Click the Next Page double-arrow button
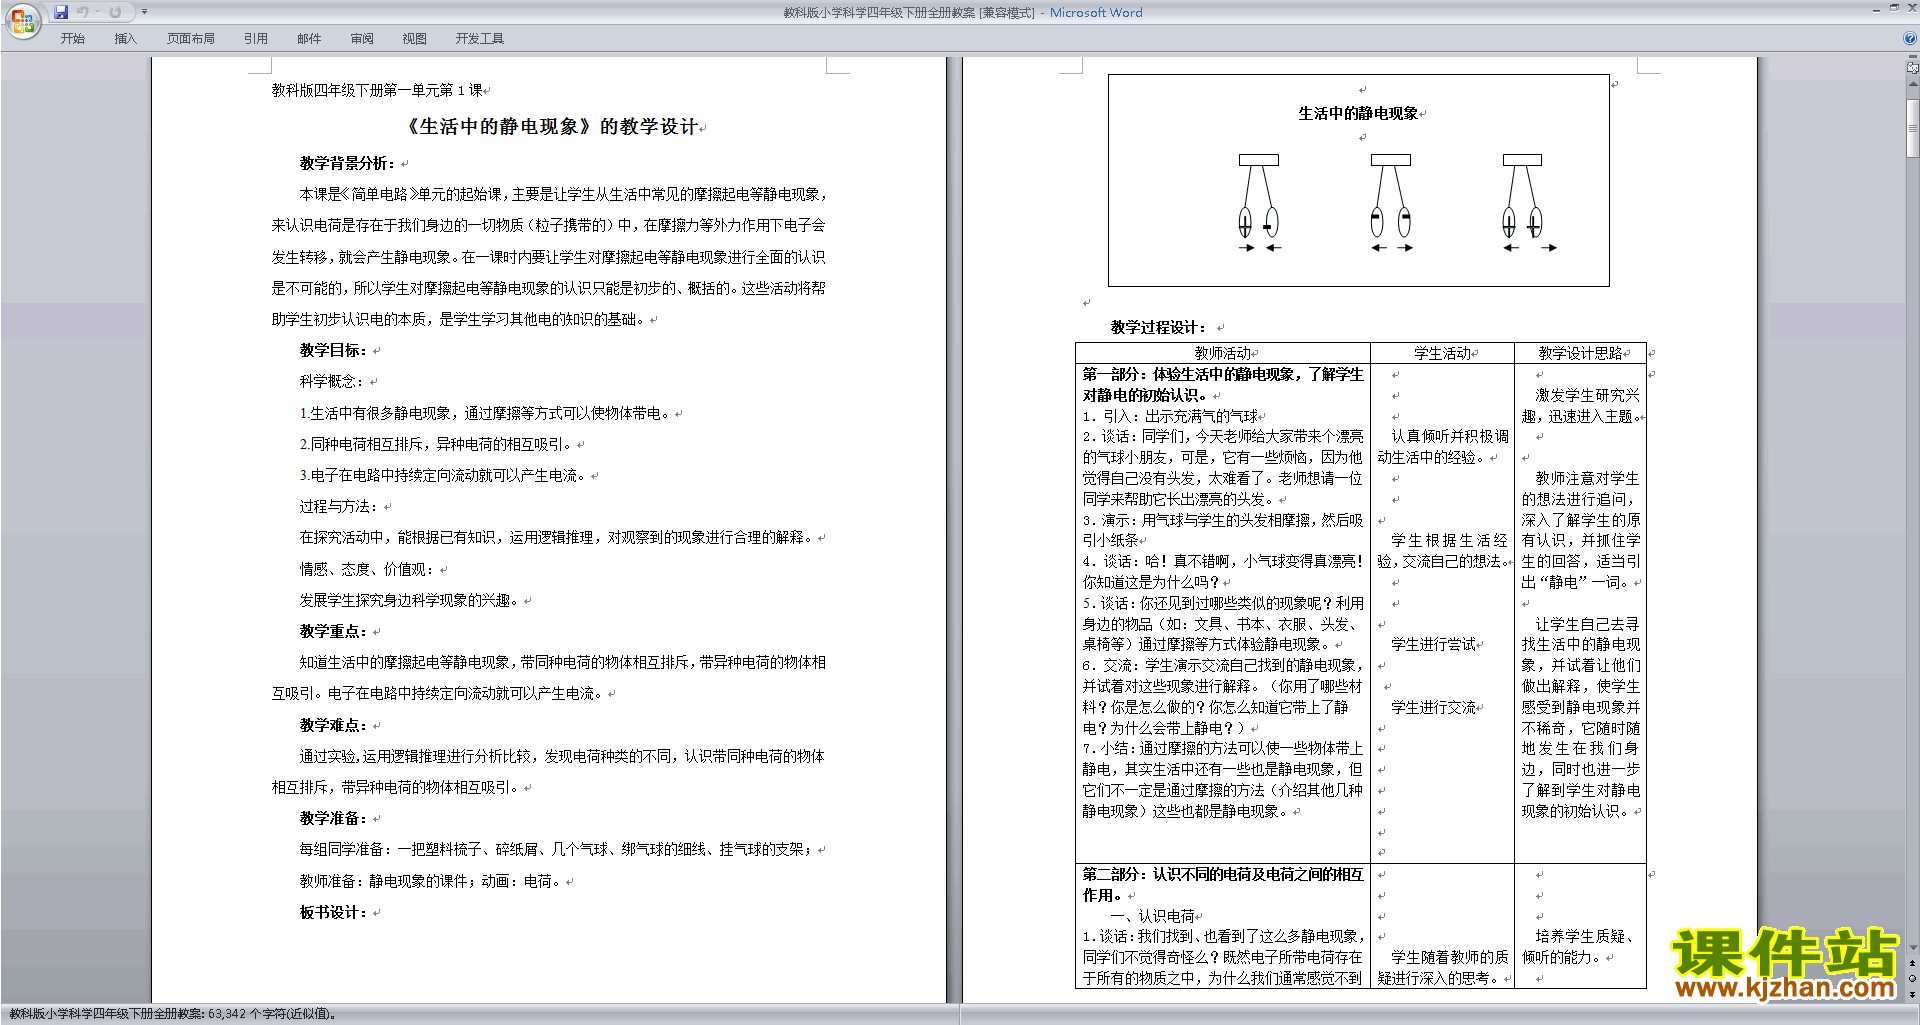The width and height of the screenshot is (1920, 1025). [x=1913, y=994]
